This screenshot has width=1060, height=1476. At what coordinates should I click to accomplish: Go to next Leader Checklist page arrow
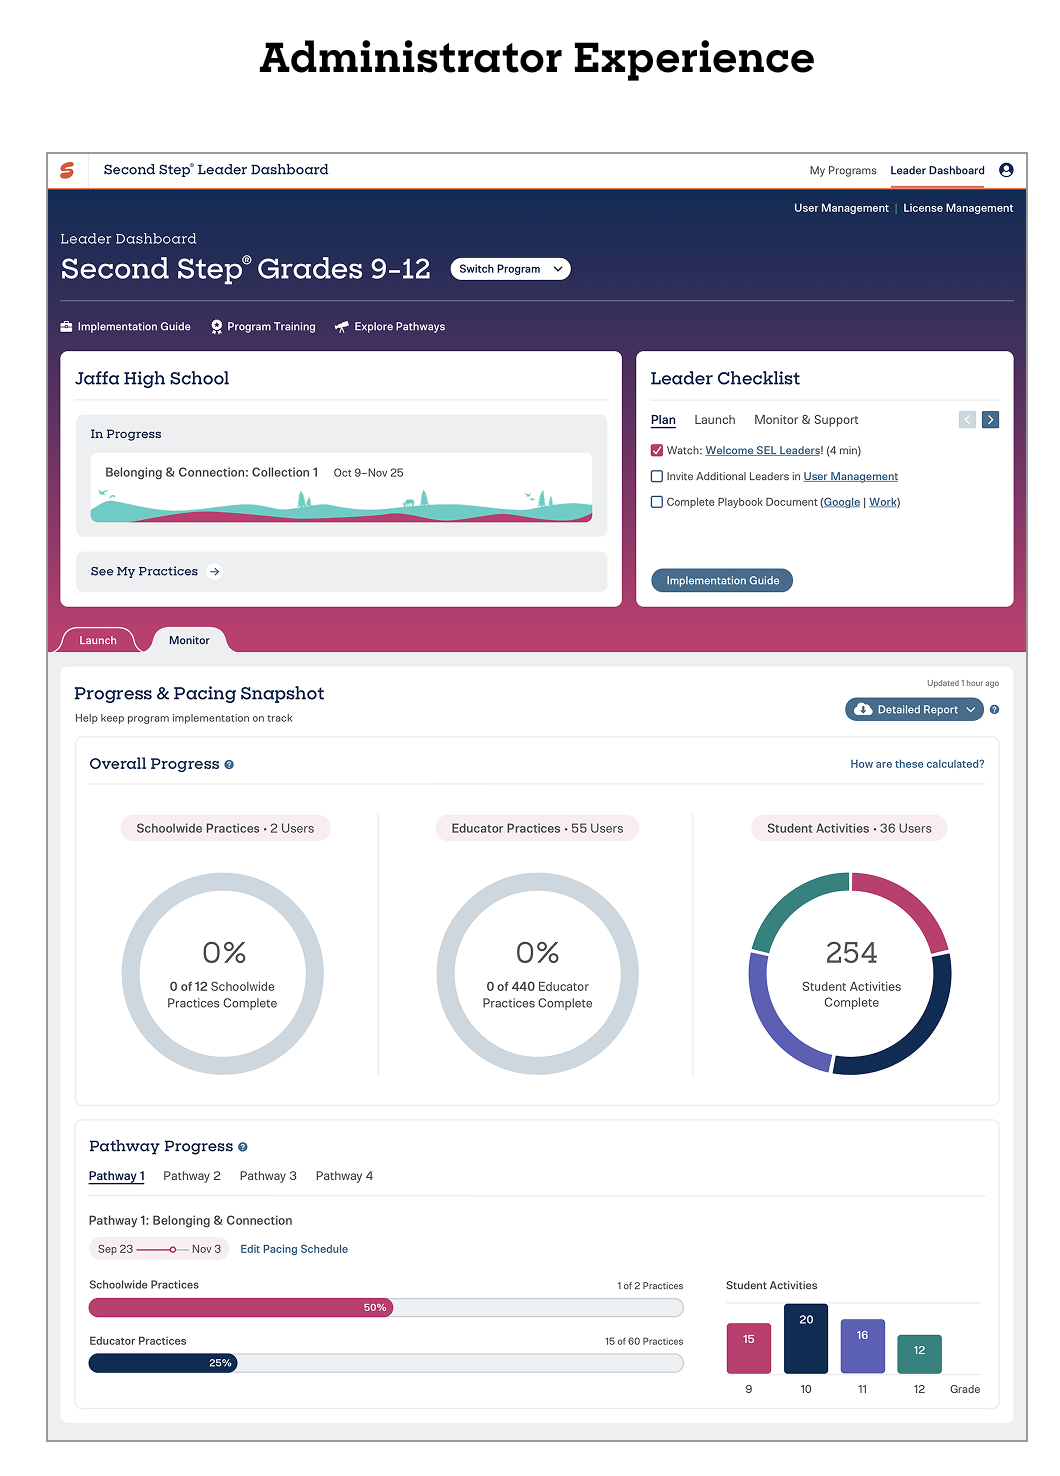pos(990,420)
